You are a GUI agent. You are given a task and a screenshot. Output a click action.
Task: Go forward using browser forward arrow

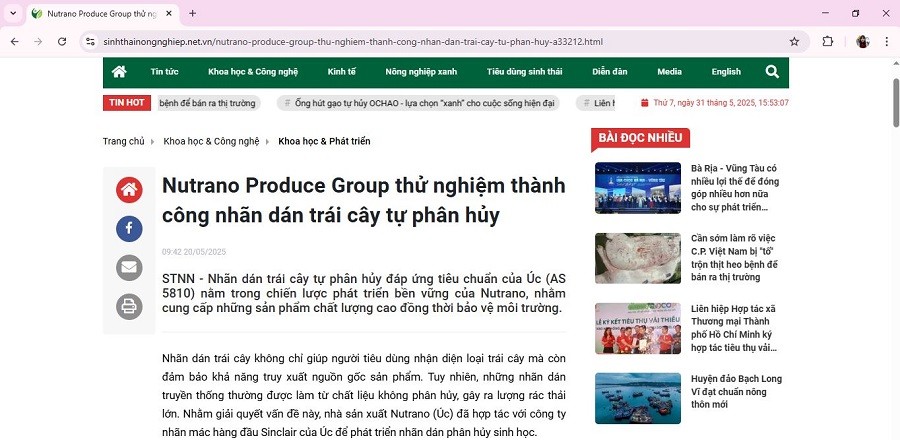38,41
